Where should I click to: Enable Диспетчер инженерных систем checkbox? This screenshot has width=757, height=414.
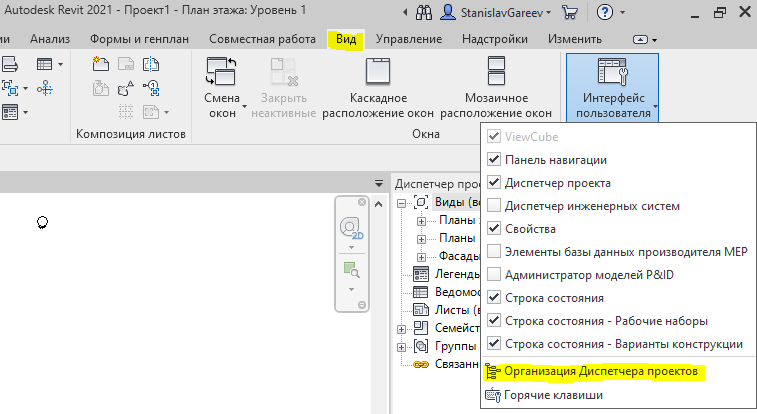[493, 206]
